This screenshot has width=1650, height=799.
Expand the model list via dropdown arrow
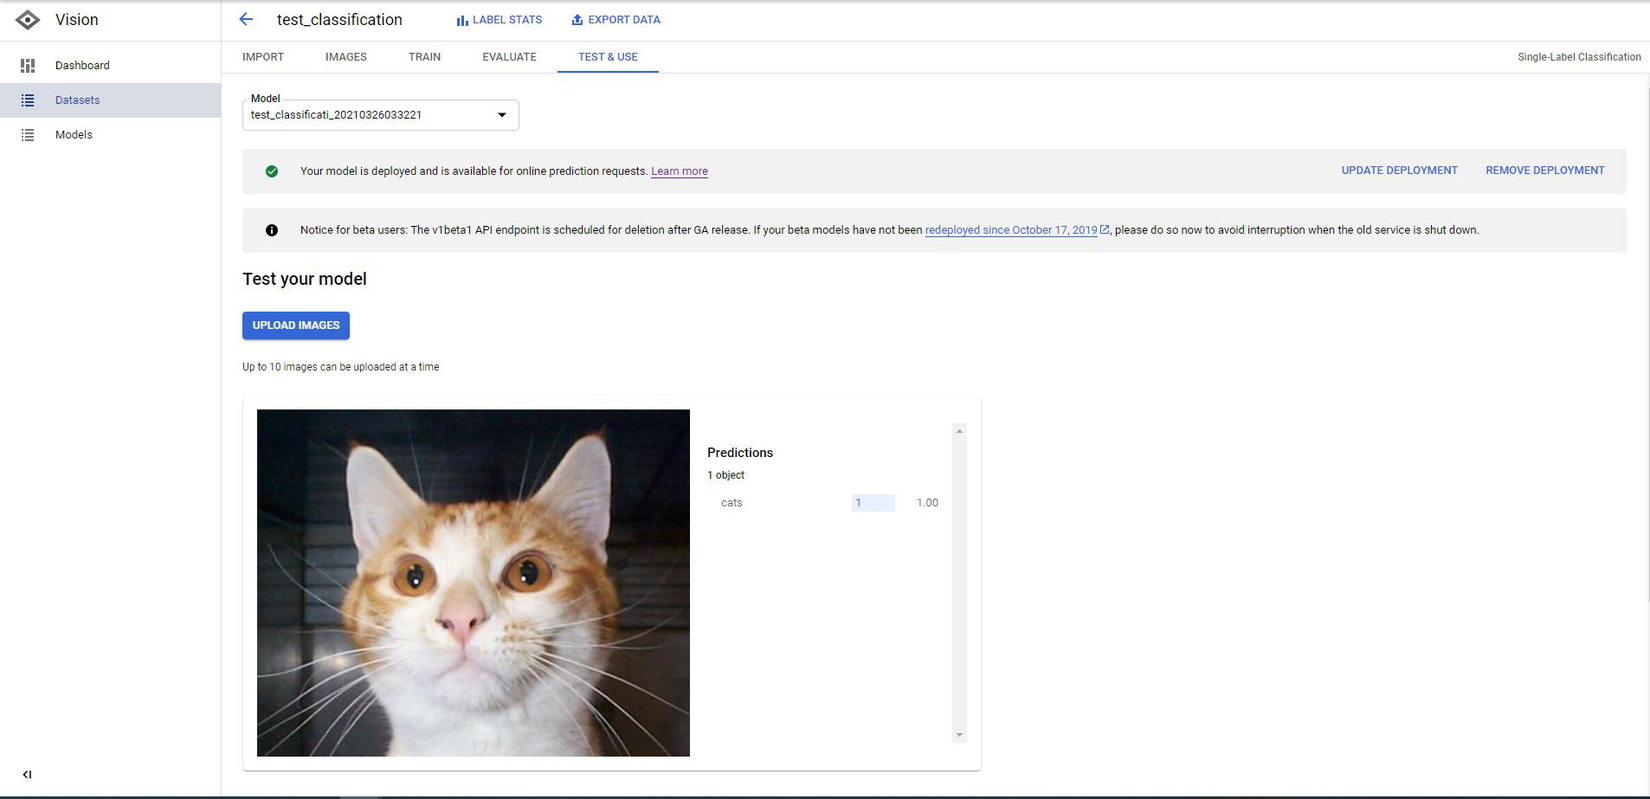tap(502, 115)
